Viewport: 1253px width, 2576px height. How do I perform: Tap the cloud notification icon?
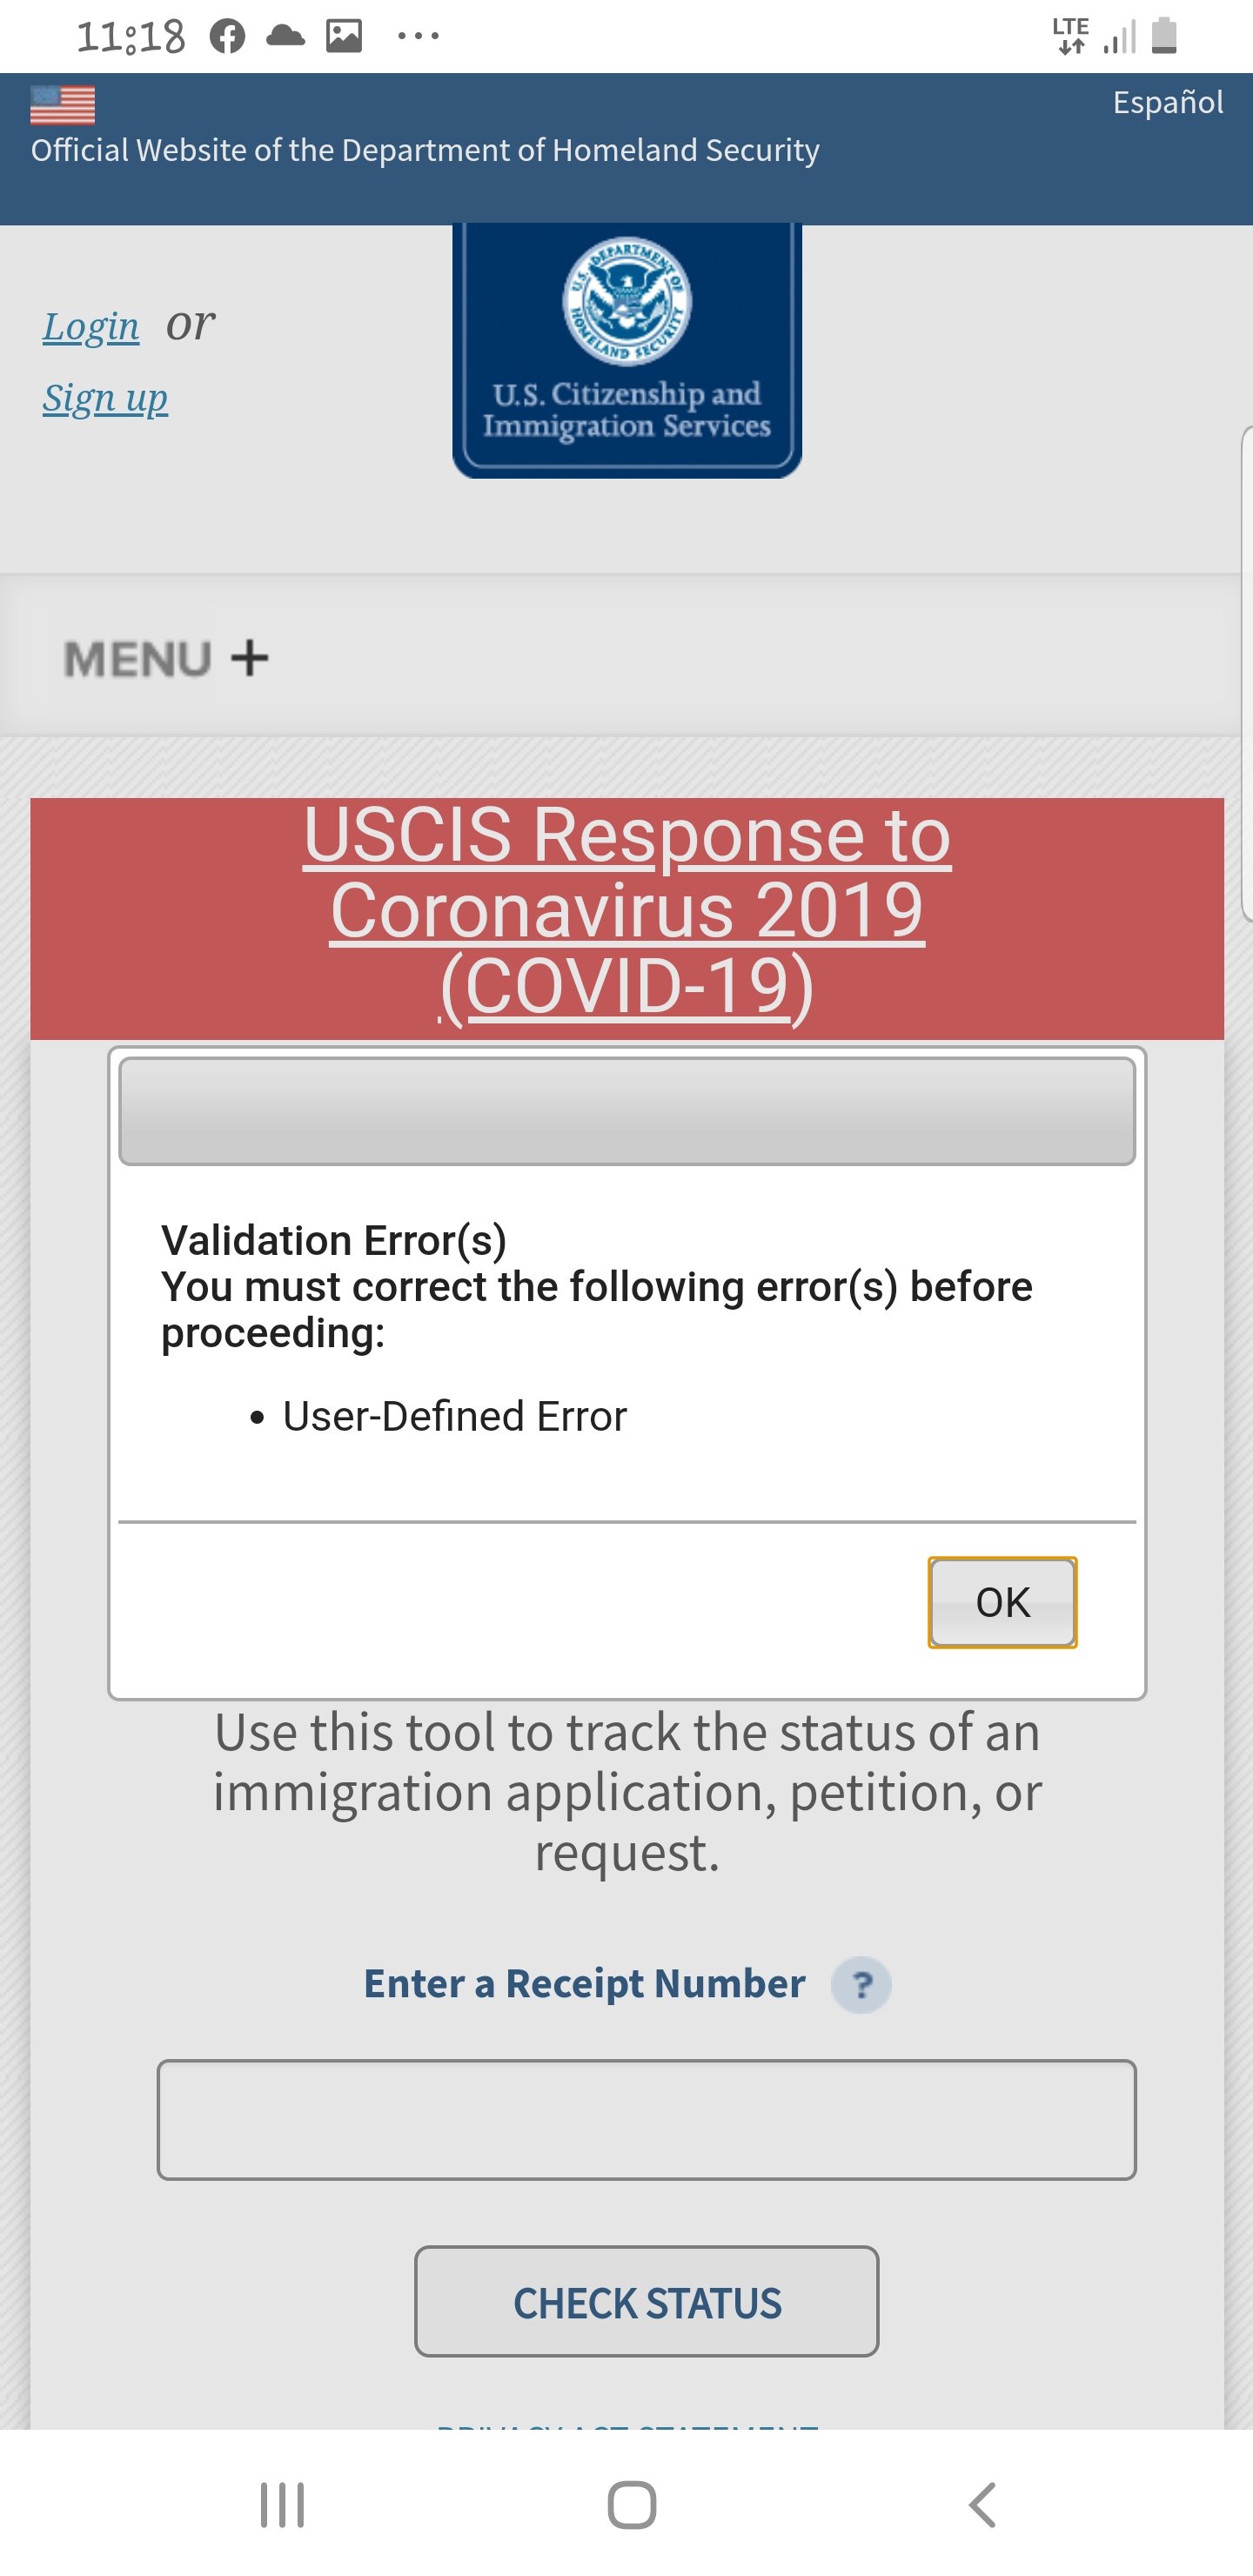coord(286,36)
